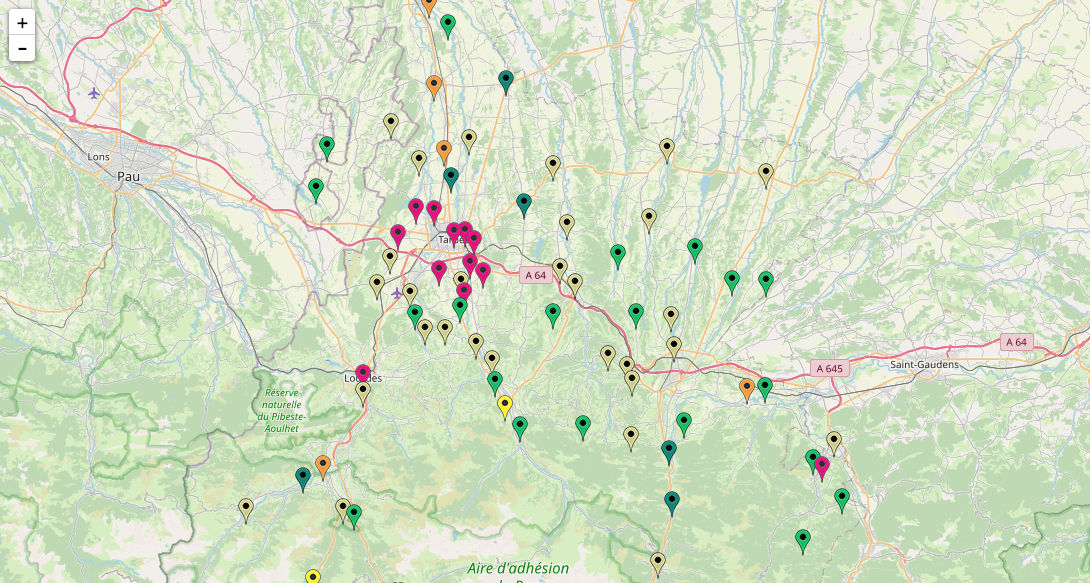
Task: Open the westernmost beige marker southwest of Lourdes
Action: (246, 510)
